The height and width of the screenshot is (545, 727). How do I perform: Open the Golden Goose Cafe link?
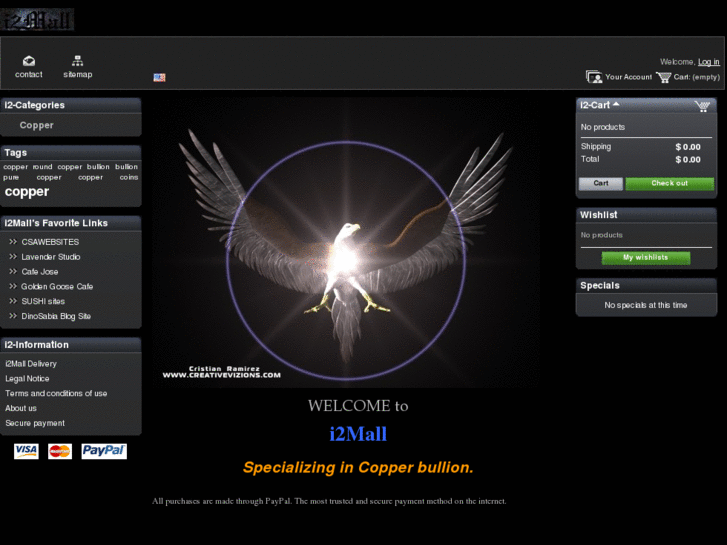pos(57,287)
